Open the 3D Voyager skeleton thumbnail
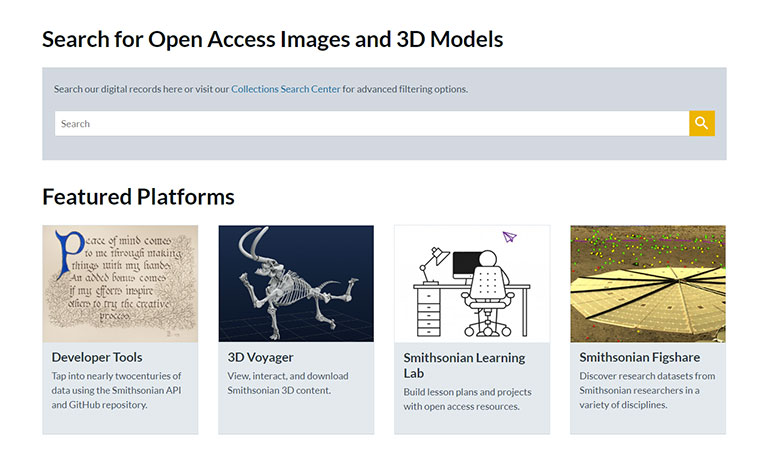The image size is (770, 453). (x=296, y=284)
